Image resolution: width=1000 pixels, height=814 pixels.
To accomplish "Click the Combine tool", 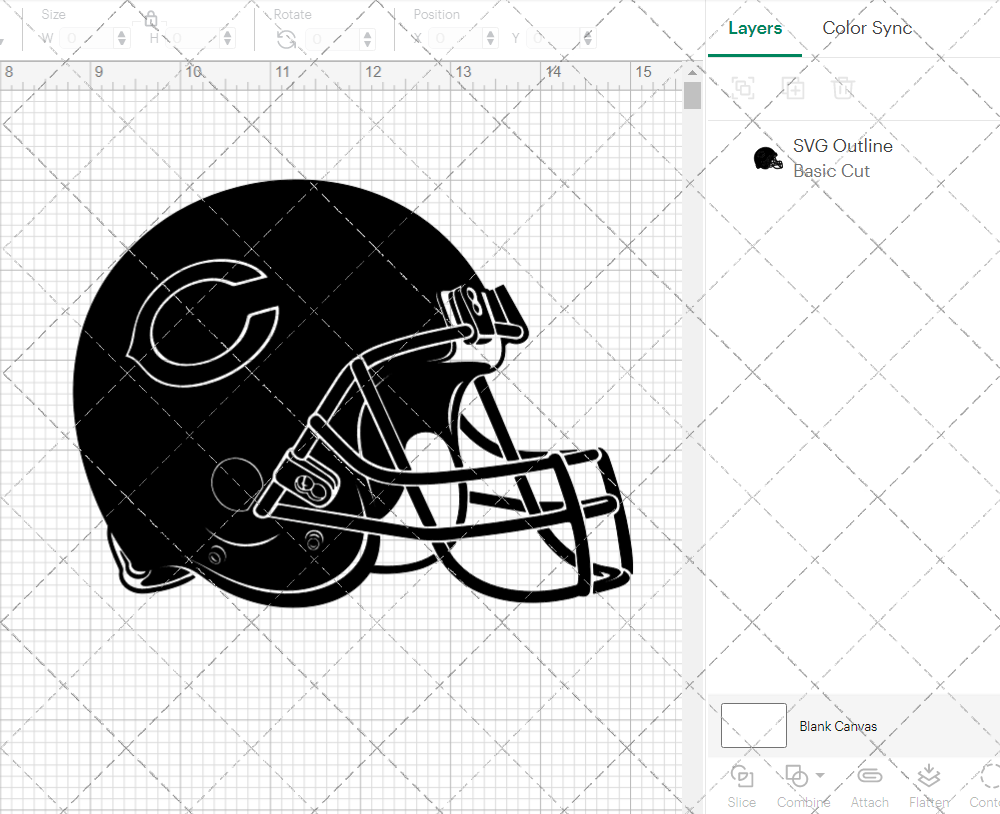I will click(803, 786).
